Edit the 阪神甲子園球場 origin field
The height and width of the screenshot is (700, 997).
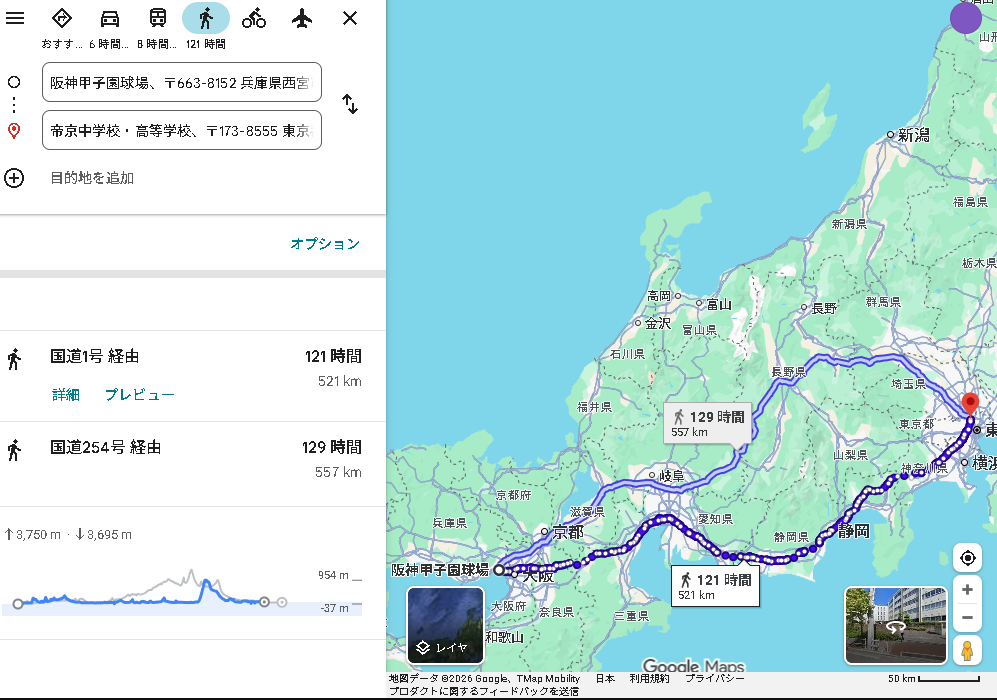tap(182, 82)
